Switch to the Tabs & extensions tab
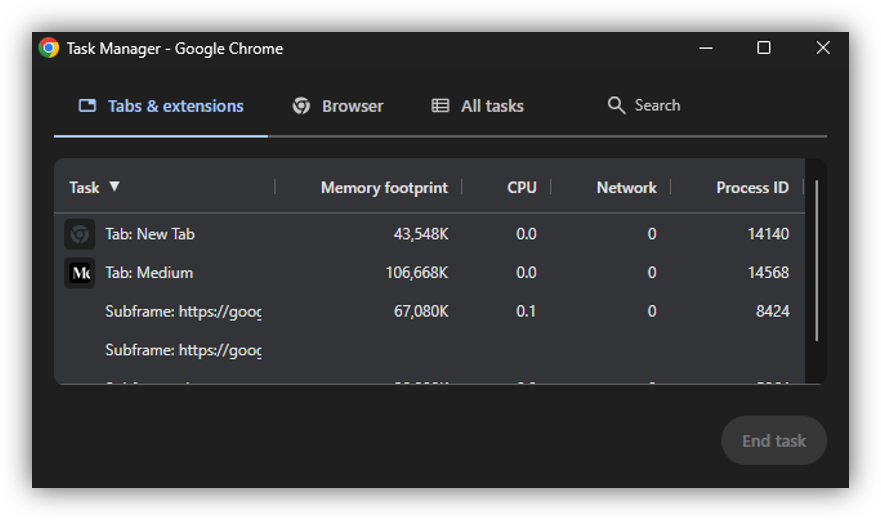881x520 pixels. point(161,106)
